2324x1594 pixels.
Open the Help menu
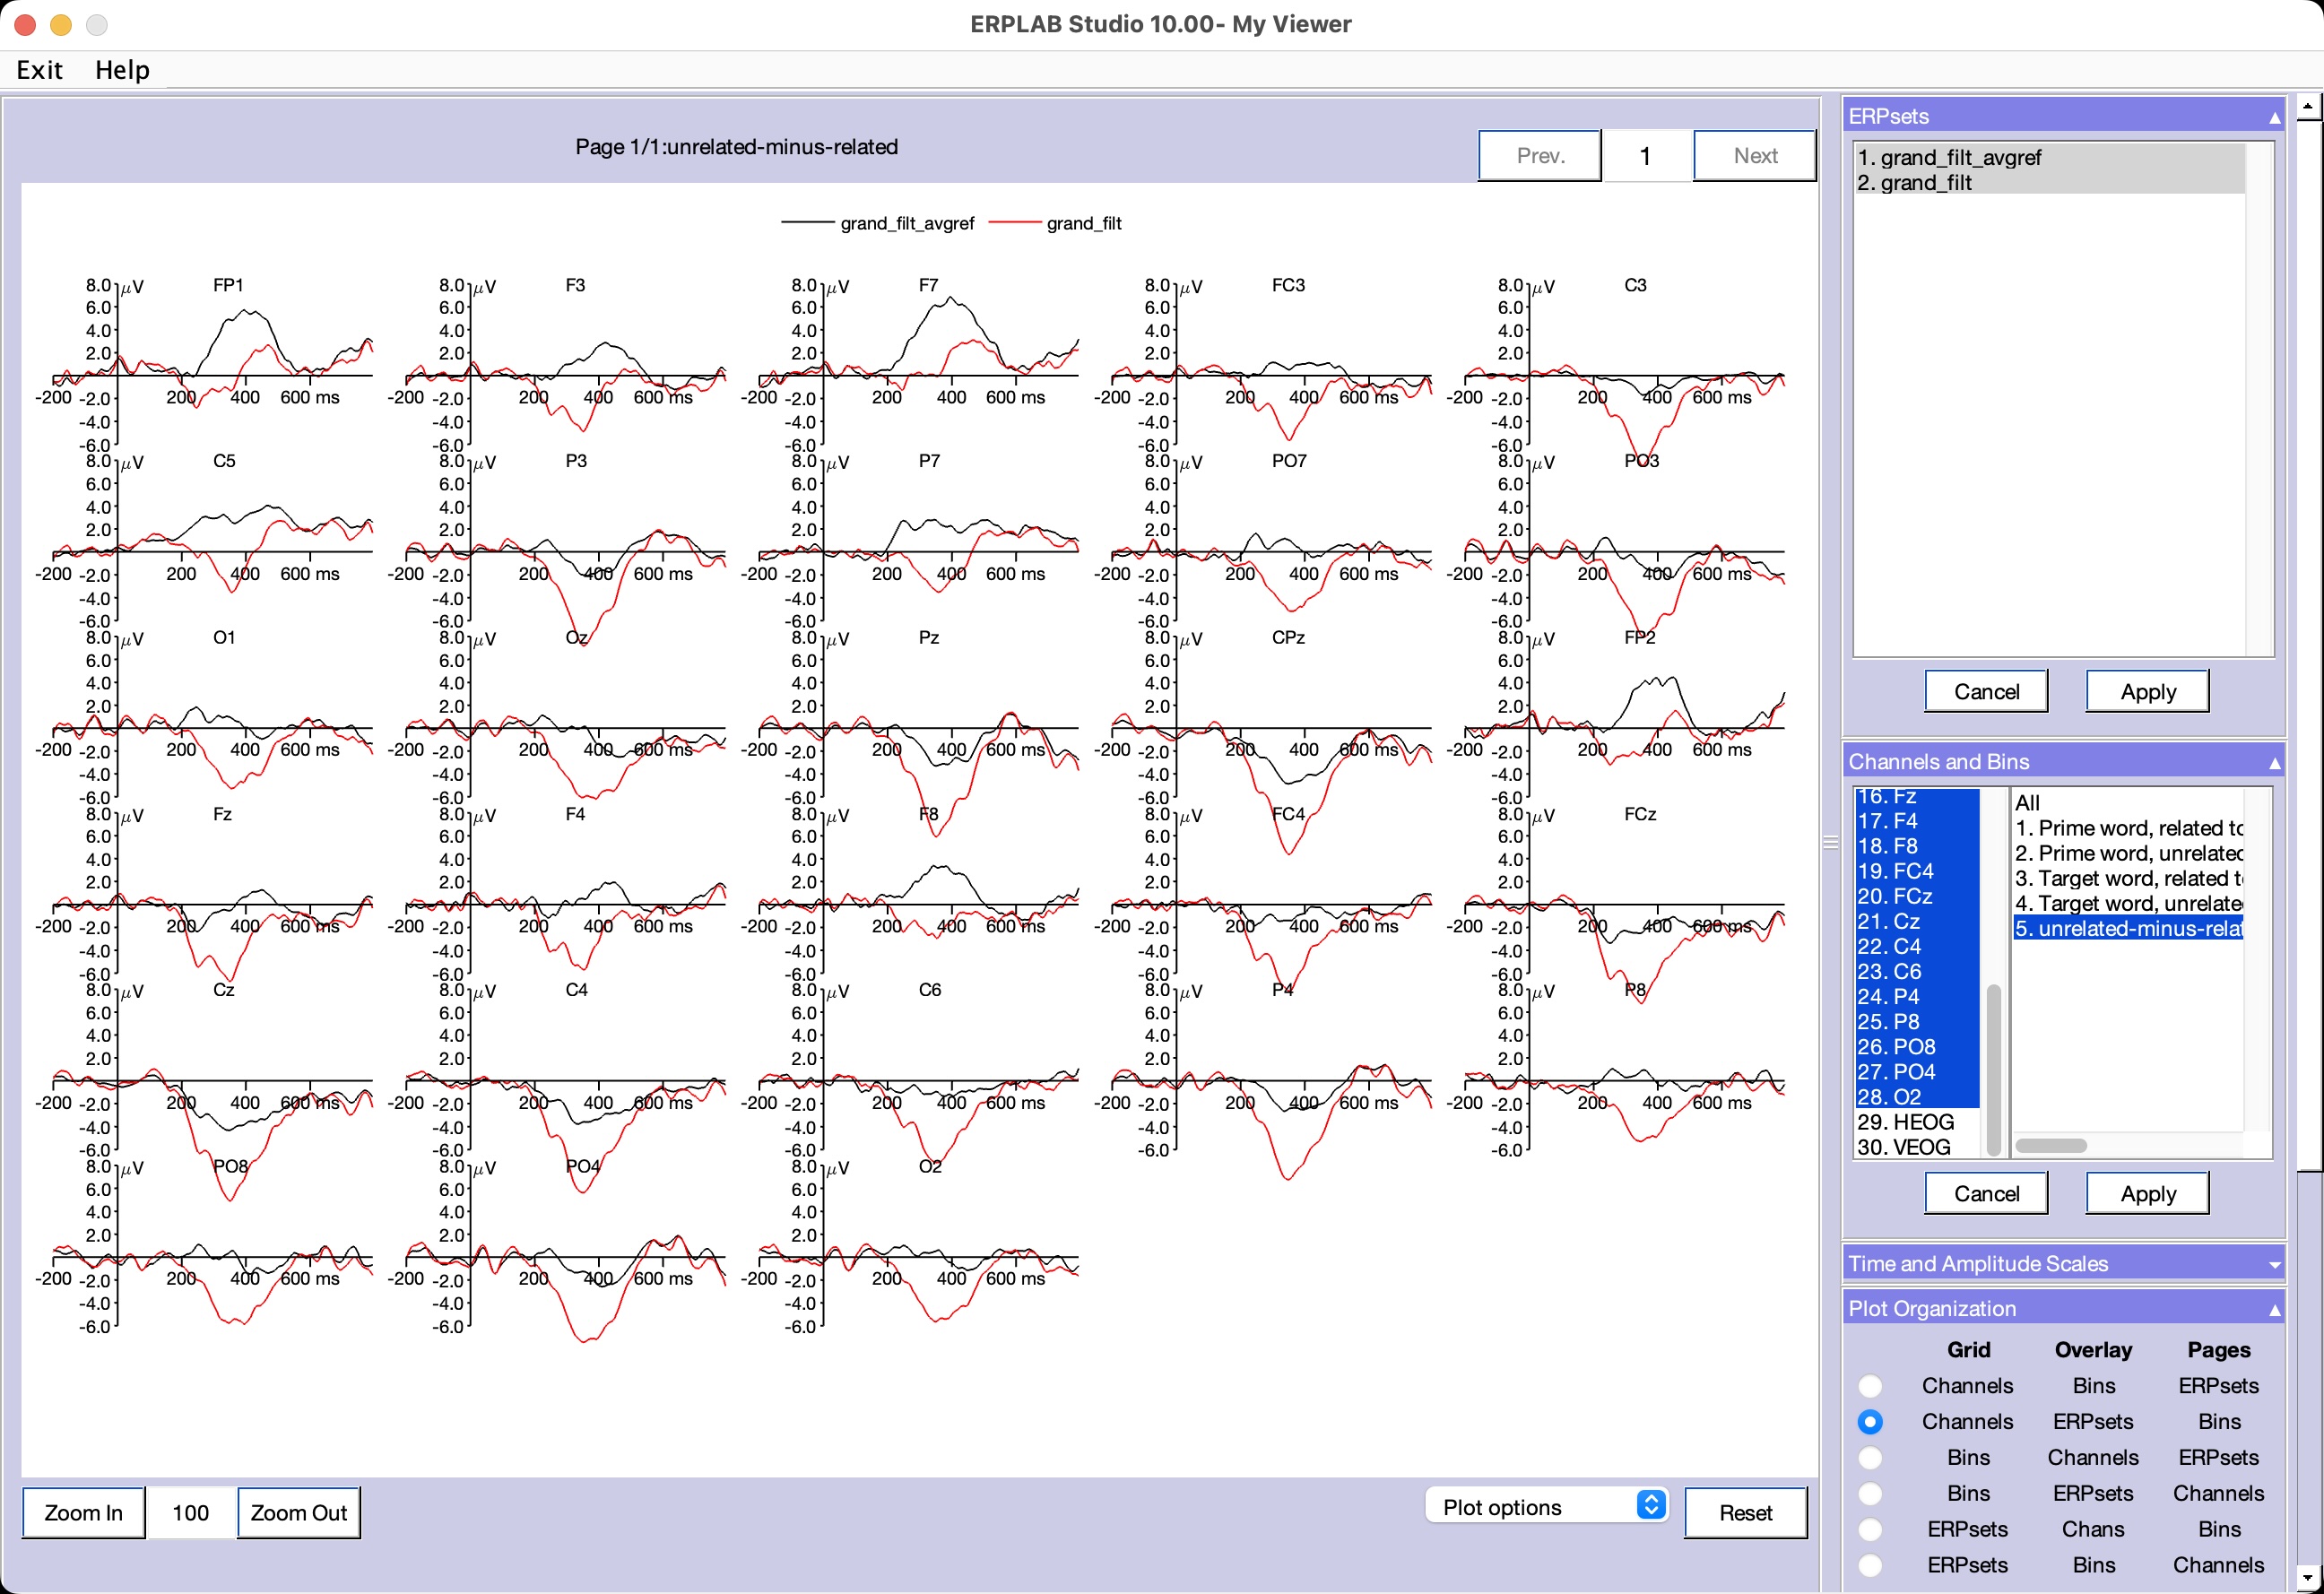[122, 70]
